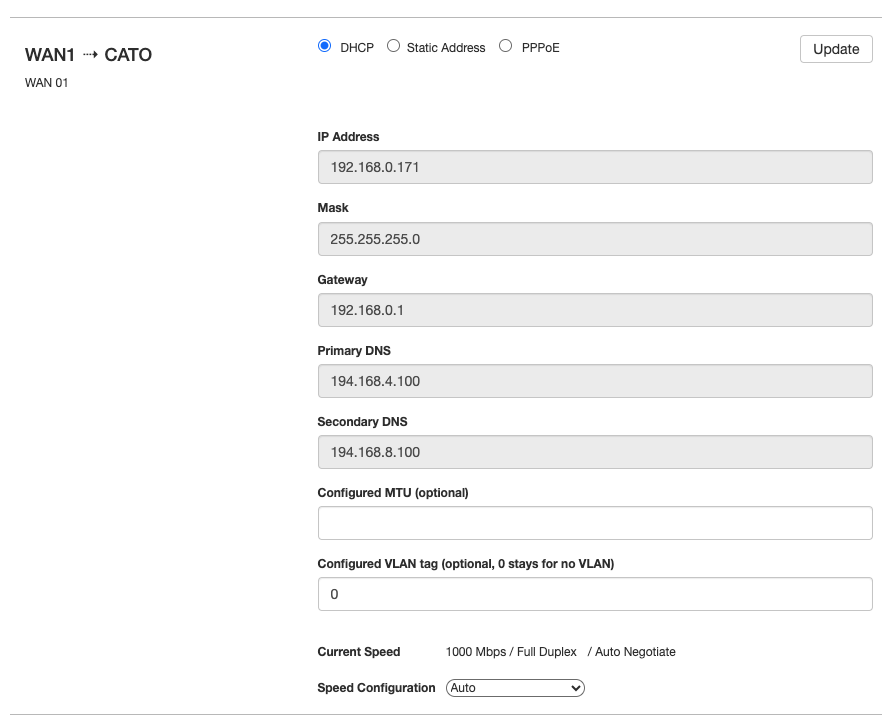Click the PPPoE label text

point(541,48)
